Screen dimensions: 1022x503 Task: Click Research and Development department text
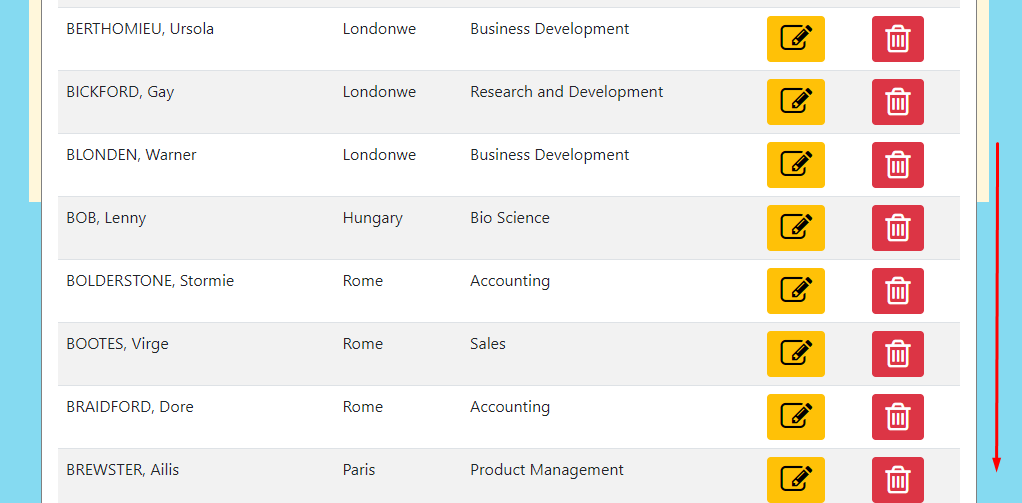(566, 92)
